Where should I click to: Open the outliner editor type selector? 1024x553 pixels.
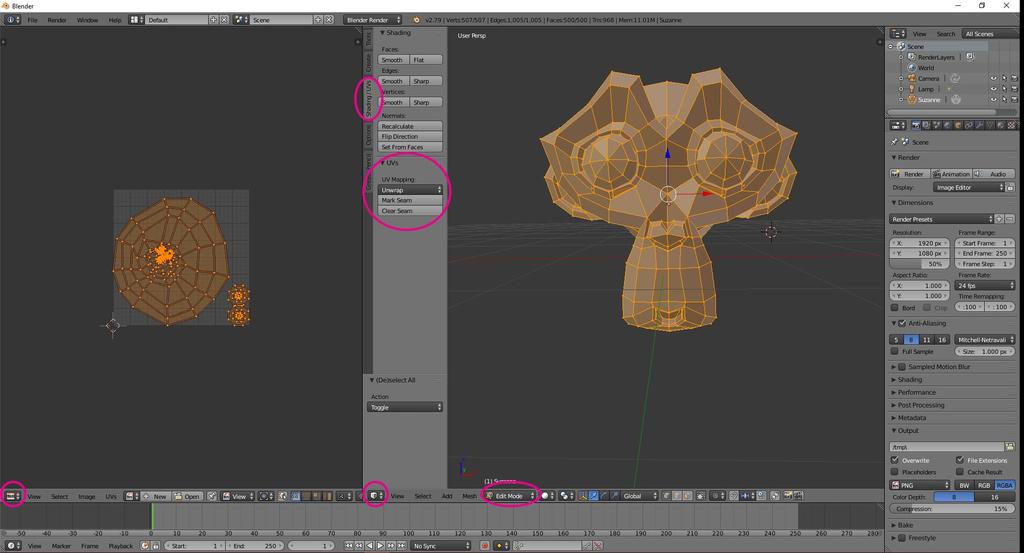899,33
